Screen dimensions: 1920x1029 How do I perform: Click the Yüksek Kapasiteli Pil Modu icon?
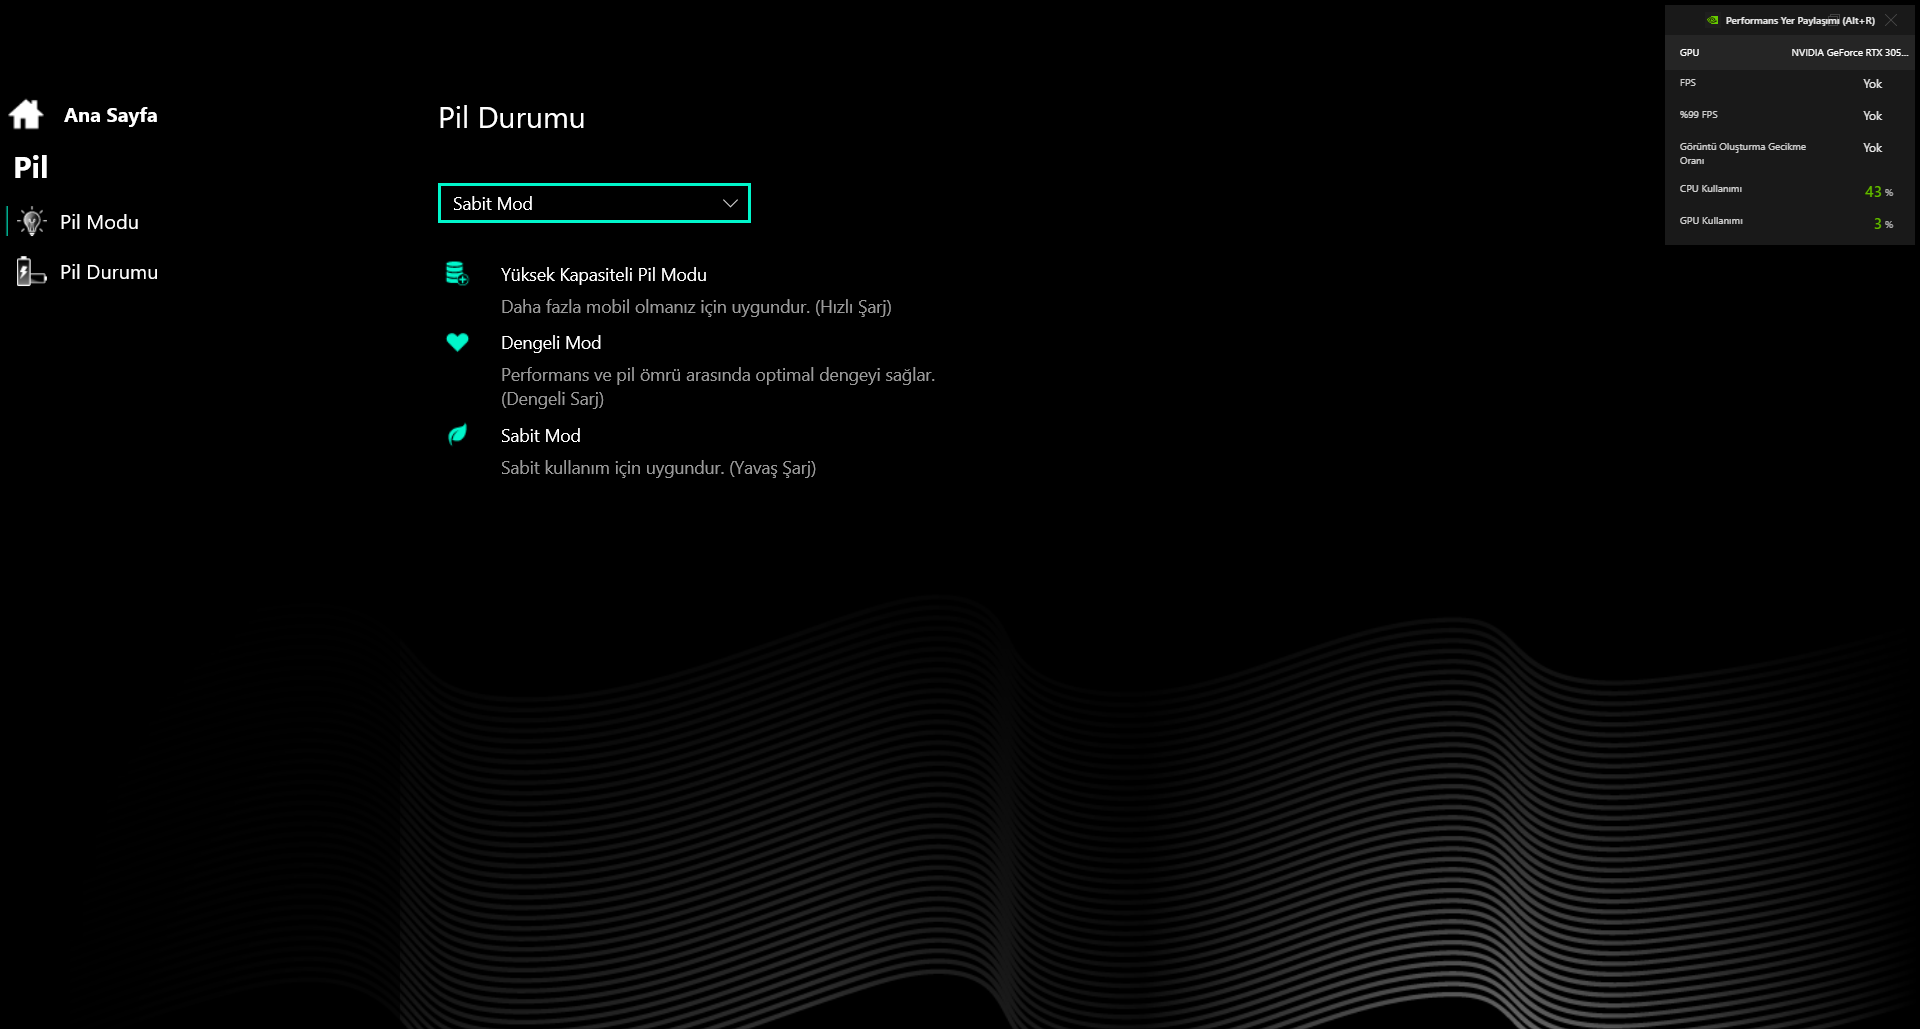tap(457, 273)
